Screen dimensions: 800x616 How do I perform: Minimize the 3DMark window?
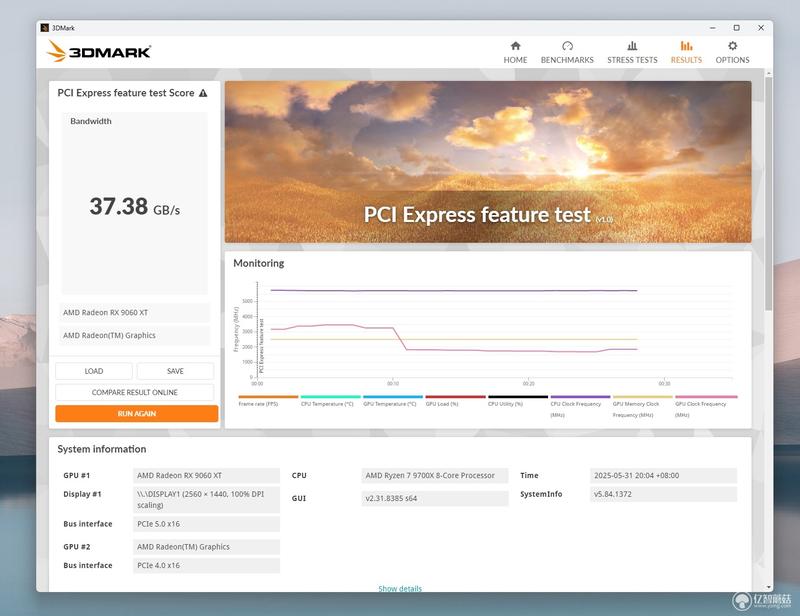713,28
